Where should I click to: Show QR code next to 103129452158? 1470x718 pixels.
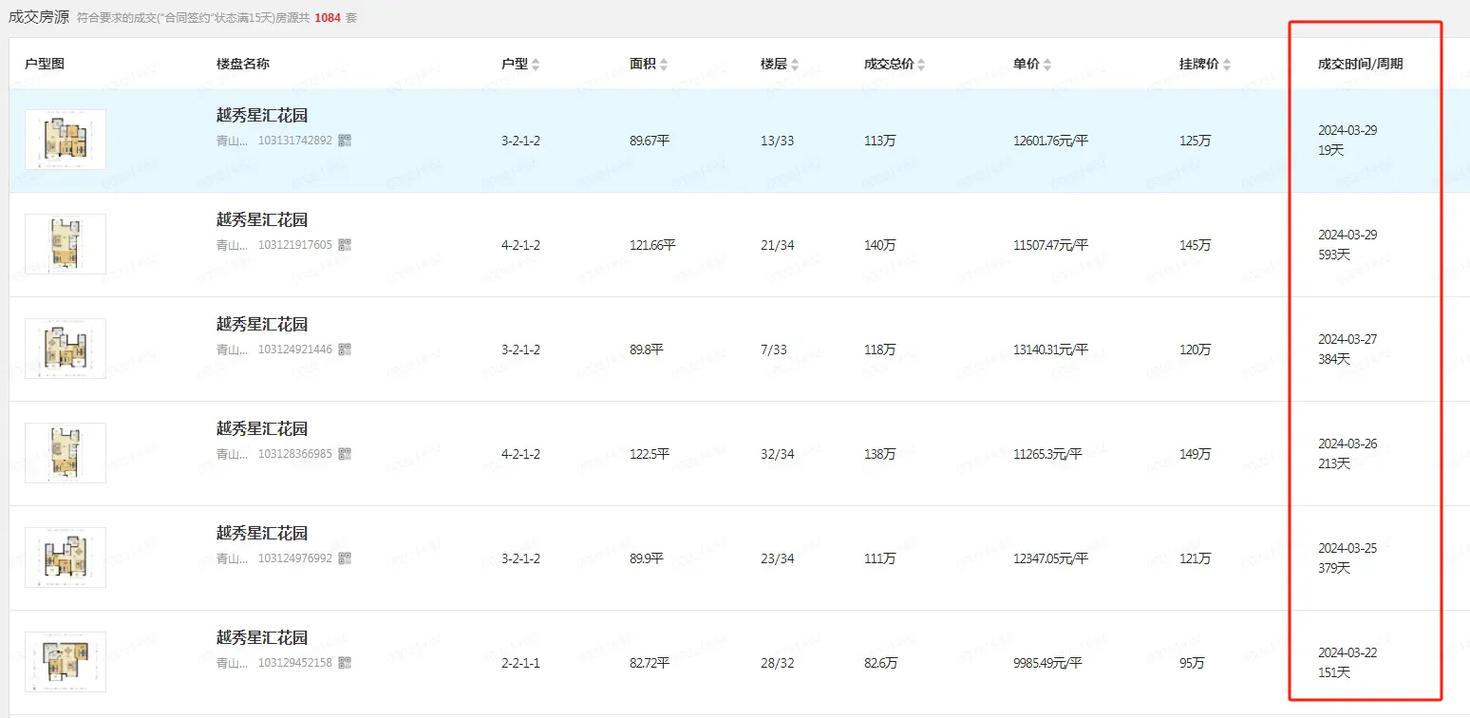[x=345, y=663]
